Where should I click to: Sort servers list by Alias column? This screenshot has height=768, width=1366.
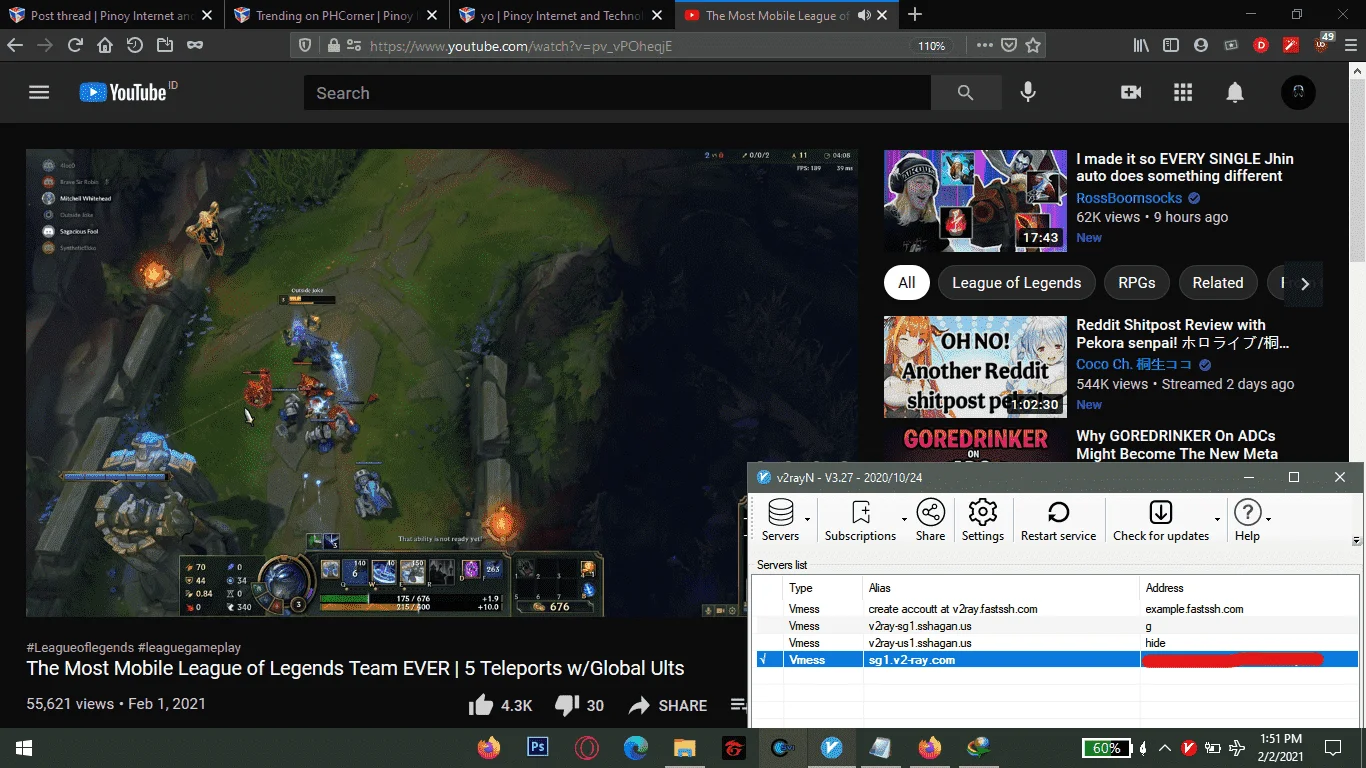(1001, 588)
